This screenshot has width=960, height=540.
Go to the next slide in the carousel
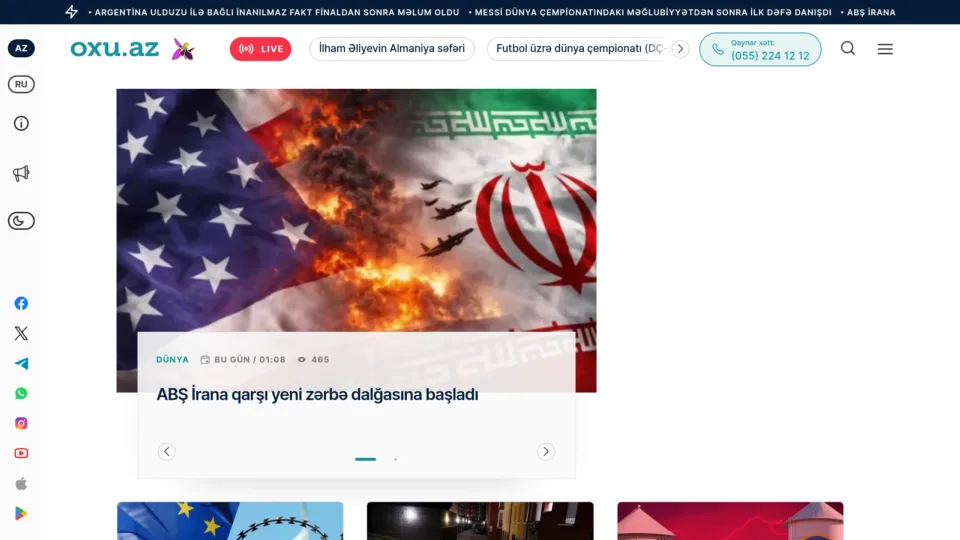pyautogui.click(x=546, y=452)
